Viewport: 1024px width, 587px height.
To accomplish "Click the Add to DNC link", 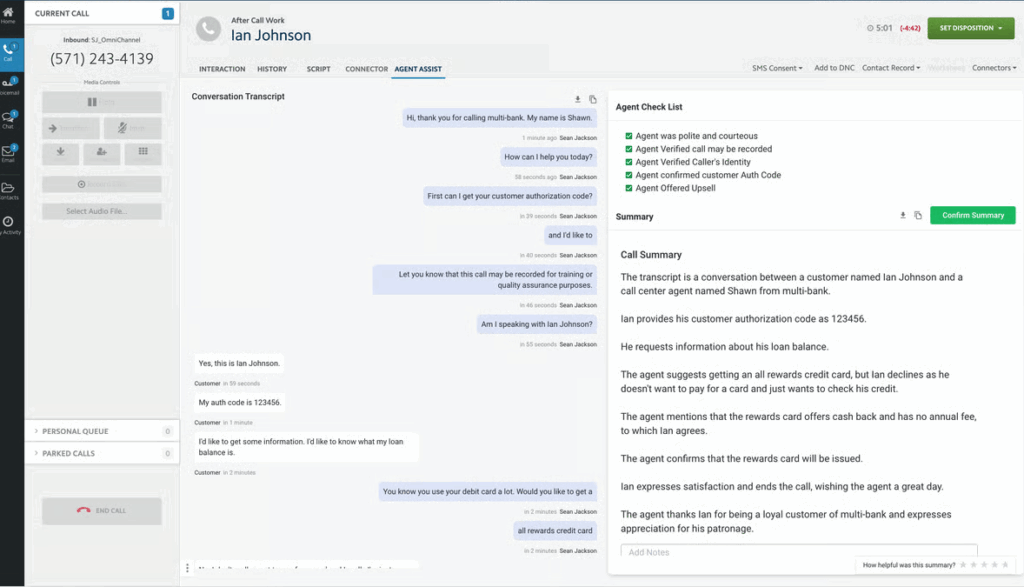I will (832, 68).
